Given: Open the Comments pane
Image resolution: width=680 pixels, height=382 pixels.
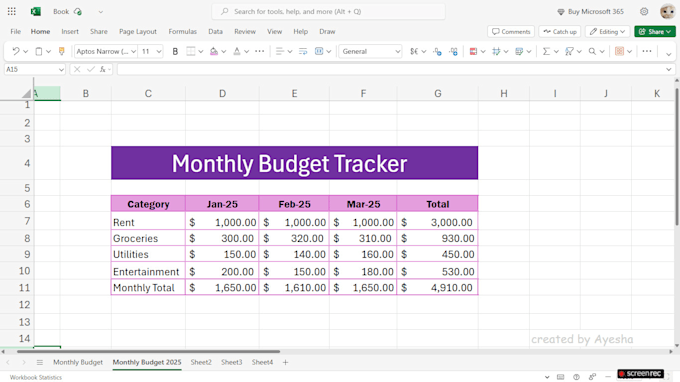Looking at the screenshot, I should pos(511,32).
